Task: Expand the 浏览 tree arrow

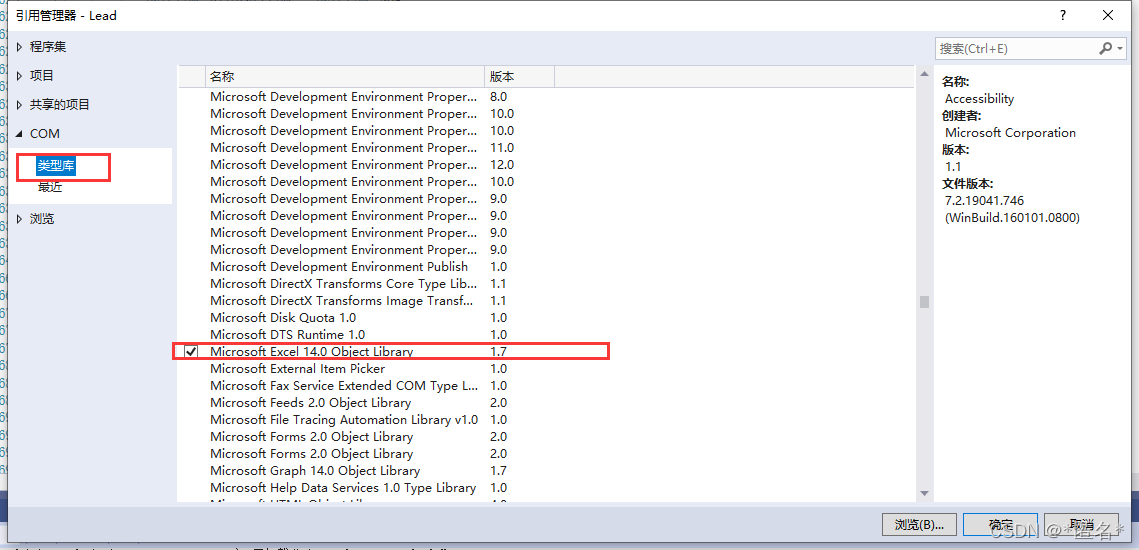Action: pyautogui.click(x=19, y=219)
